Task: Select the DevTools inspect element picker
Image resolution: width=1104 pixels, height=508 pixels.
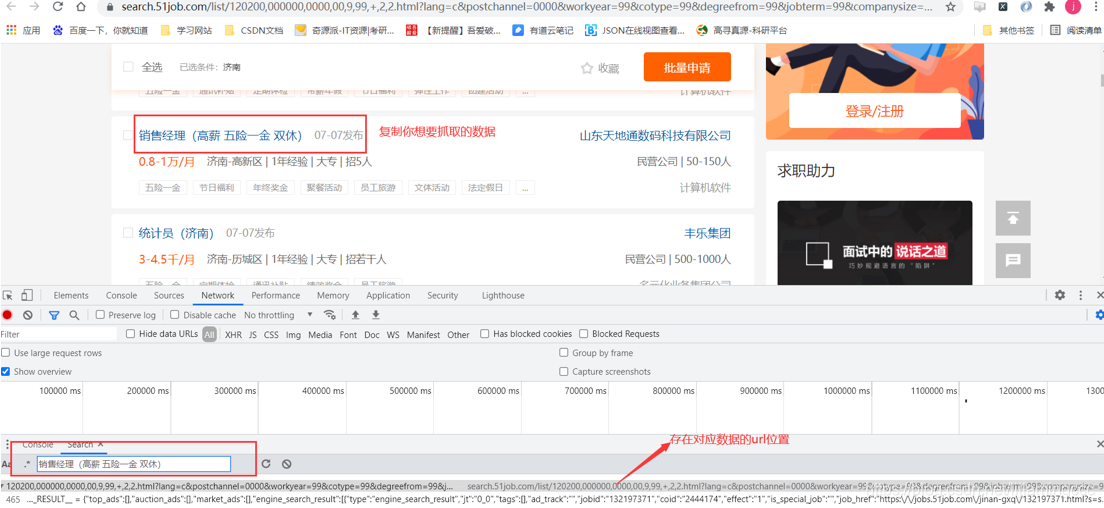Action: [x=8, y=296]
